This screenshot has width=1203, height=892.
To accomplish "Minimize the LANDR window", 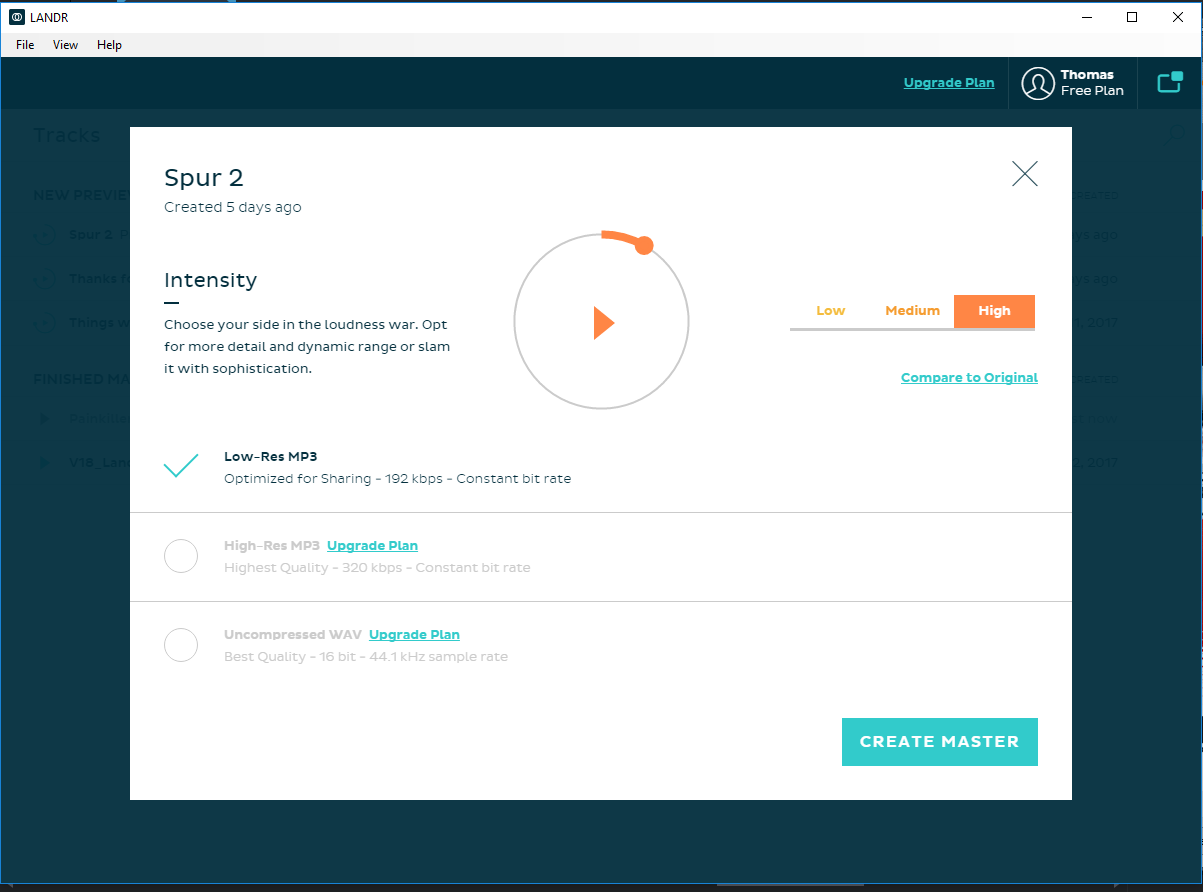I will [1086, 17].
